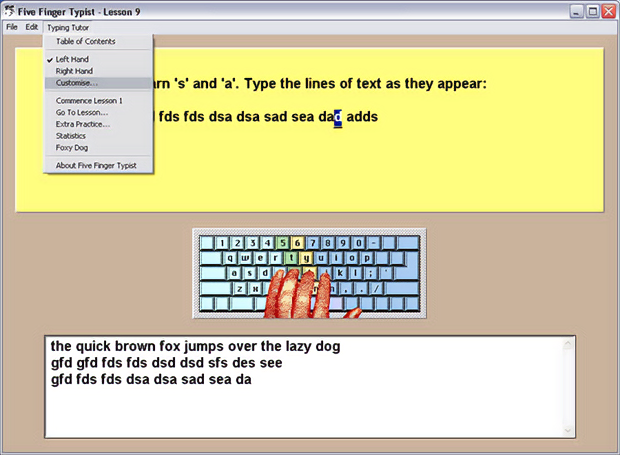Viewport: 620px width, 455px height.
Task: Click the 'r' key on keyboard picture
Action: point(276,258)
